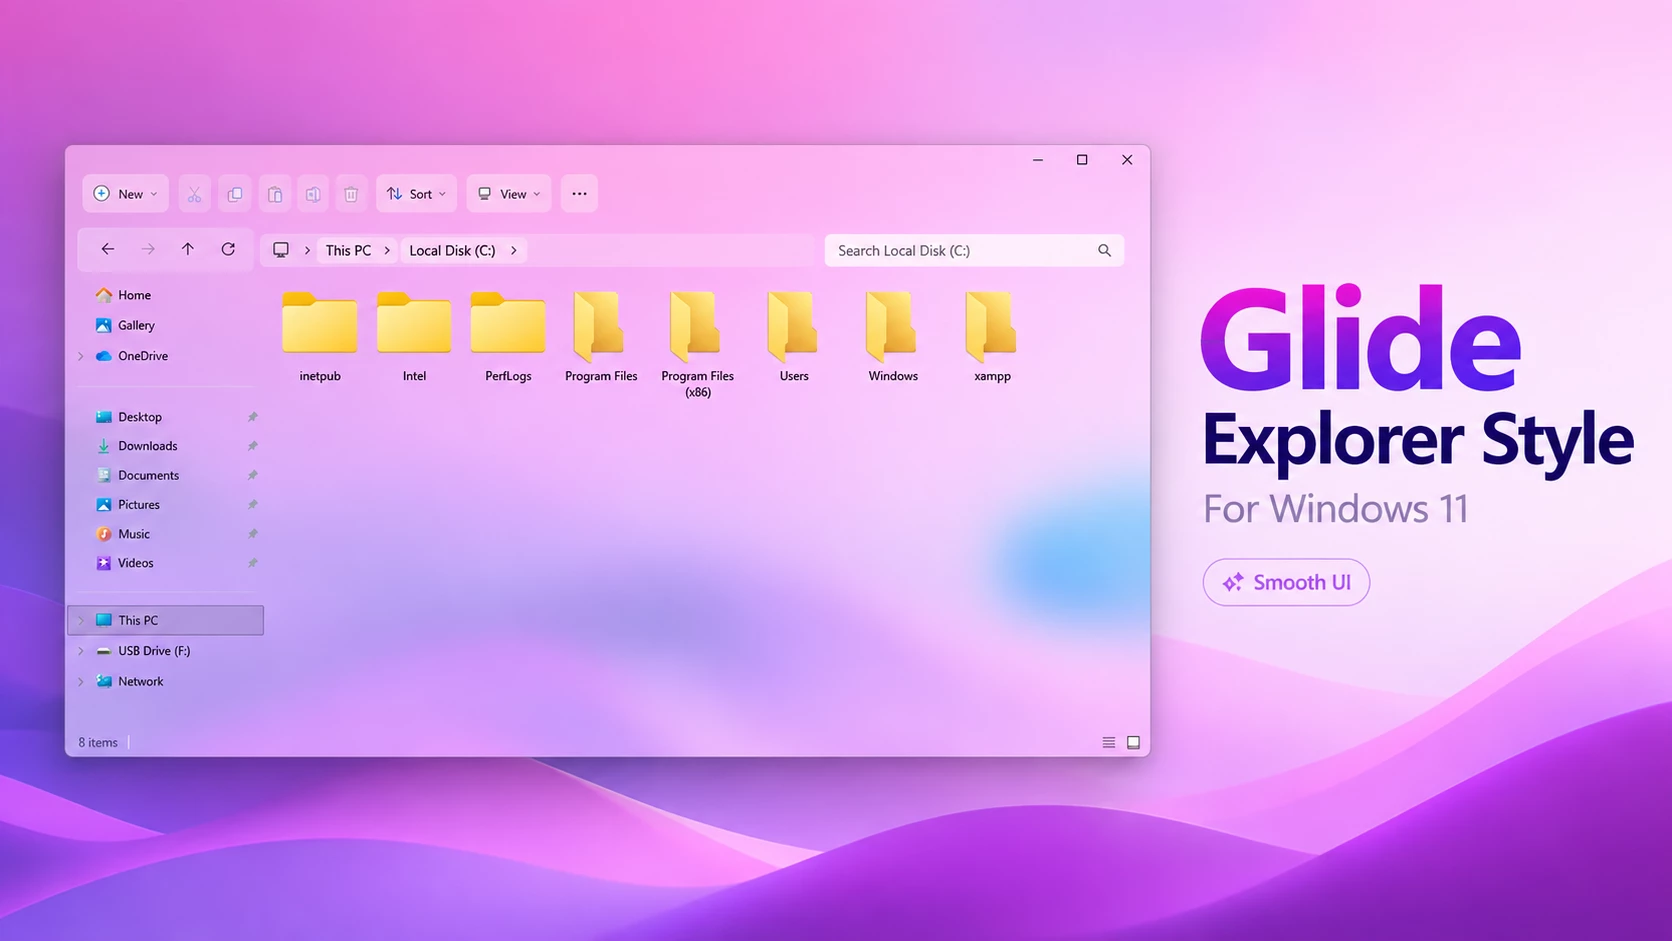Unpin Documents using its pin icon

[x=253, y=475]
